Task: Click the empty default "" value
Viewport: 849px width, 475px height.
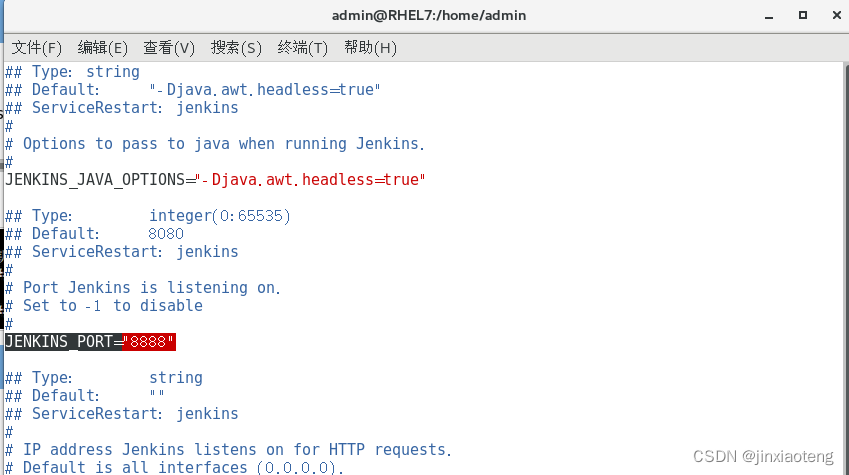Action: 157,395
